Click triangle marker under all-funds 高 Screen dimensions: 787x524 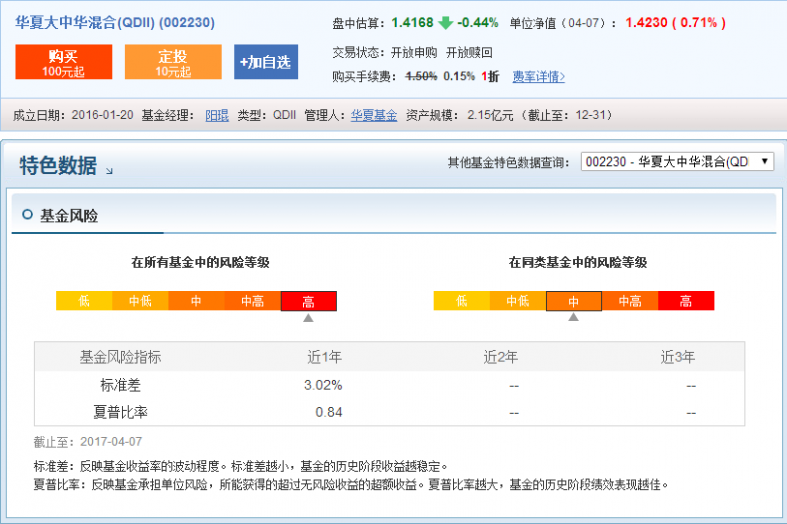(308, 318)
